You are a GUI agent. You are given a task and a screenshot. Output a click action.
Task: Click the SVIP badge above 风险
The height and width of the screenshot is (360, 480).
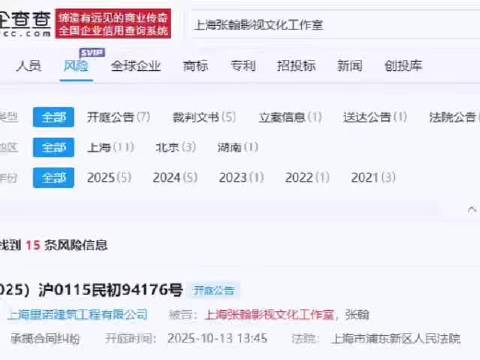[92, 53]
